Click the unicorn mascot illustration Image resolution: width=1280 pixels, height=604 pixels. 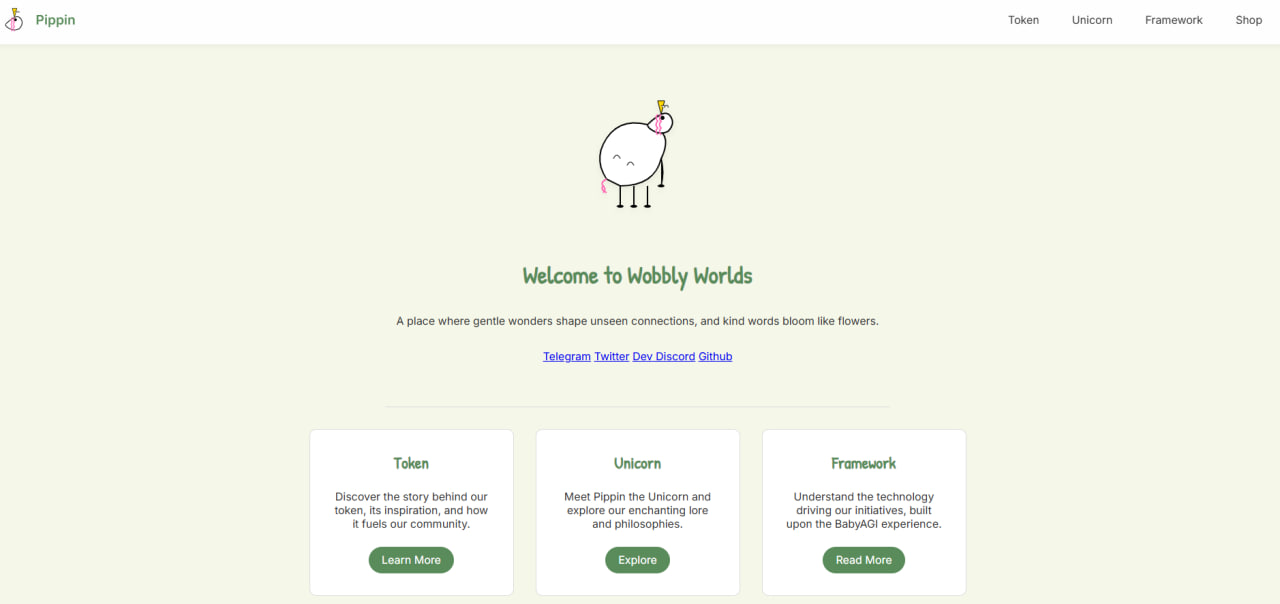point(632,155)
